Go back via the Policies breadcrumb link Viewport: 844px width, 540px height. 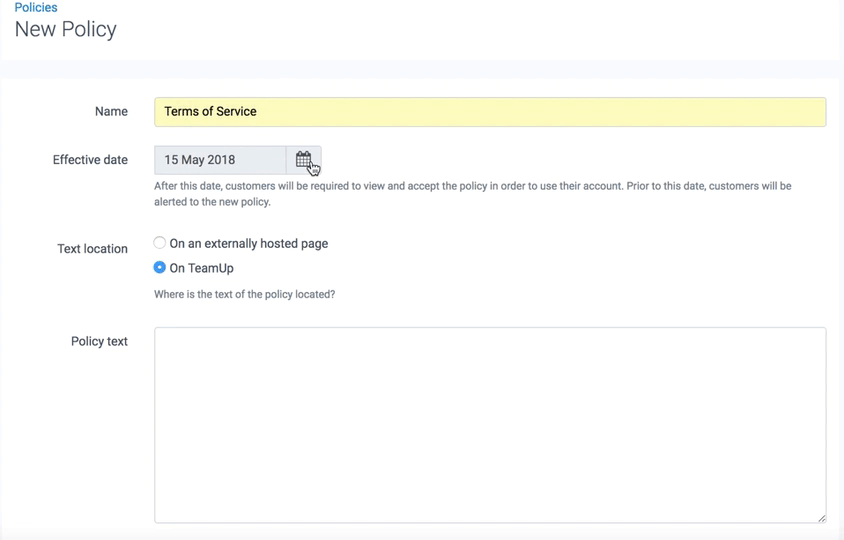[36, 7]
